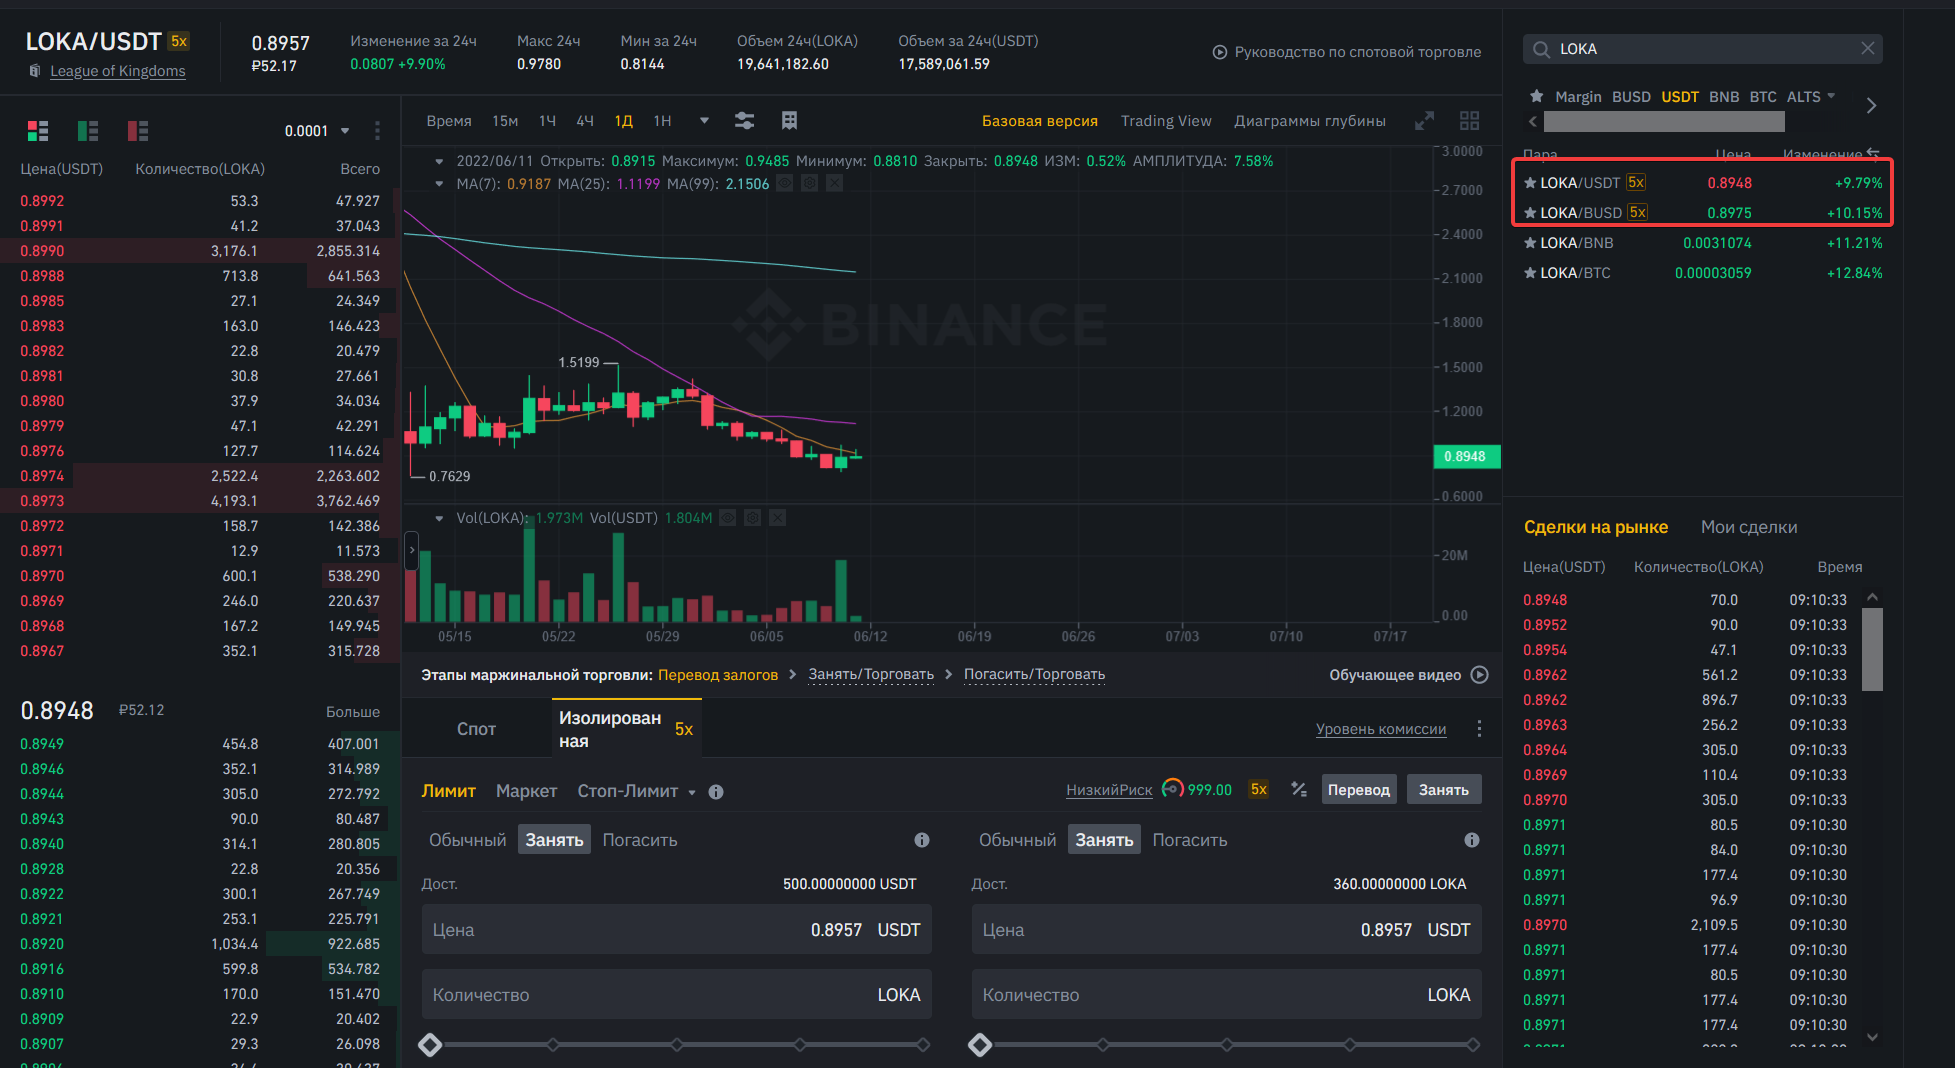This screenshot has width=1955, height=1068.
Task: Switch the chart interval to 15м
Action: pos(505,121)
